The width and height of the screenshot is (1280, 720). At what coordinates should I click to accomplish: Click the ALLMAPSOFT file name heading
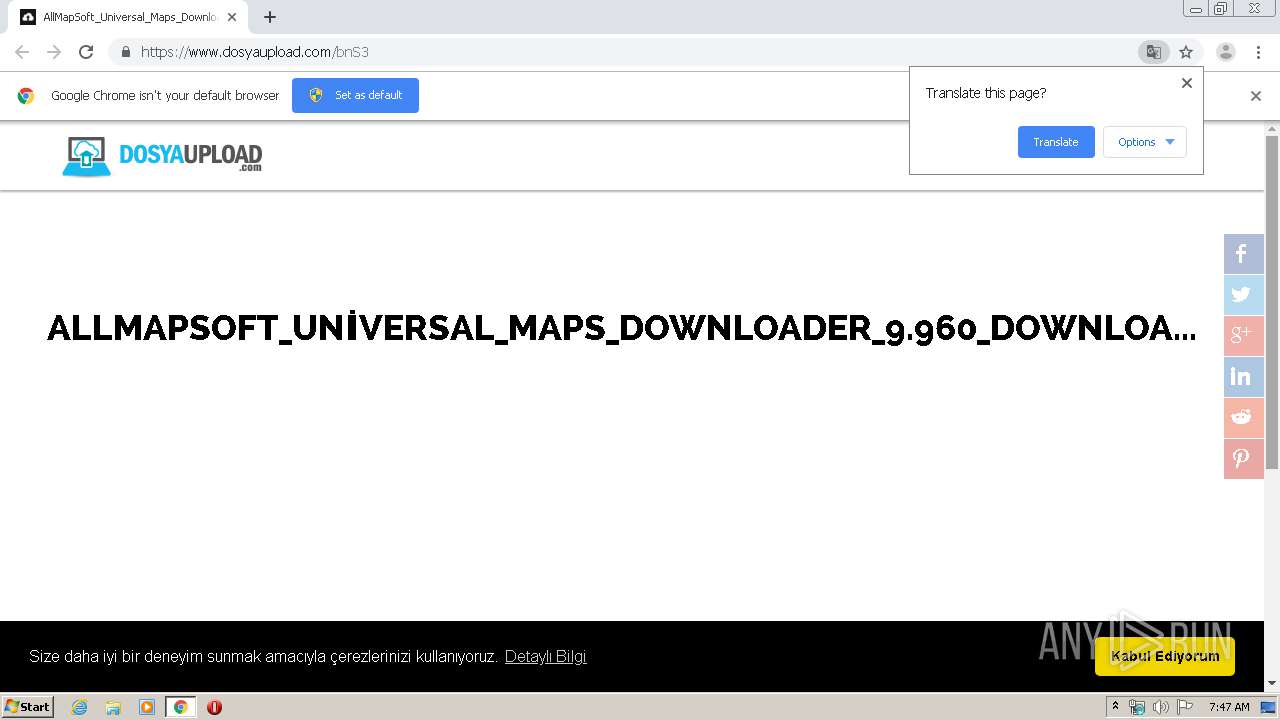click(x=621, y=328)
